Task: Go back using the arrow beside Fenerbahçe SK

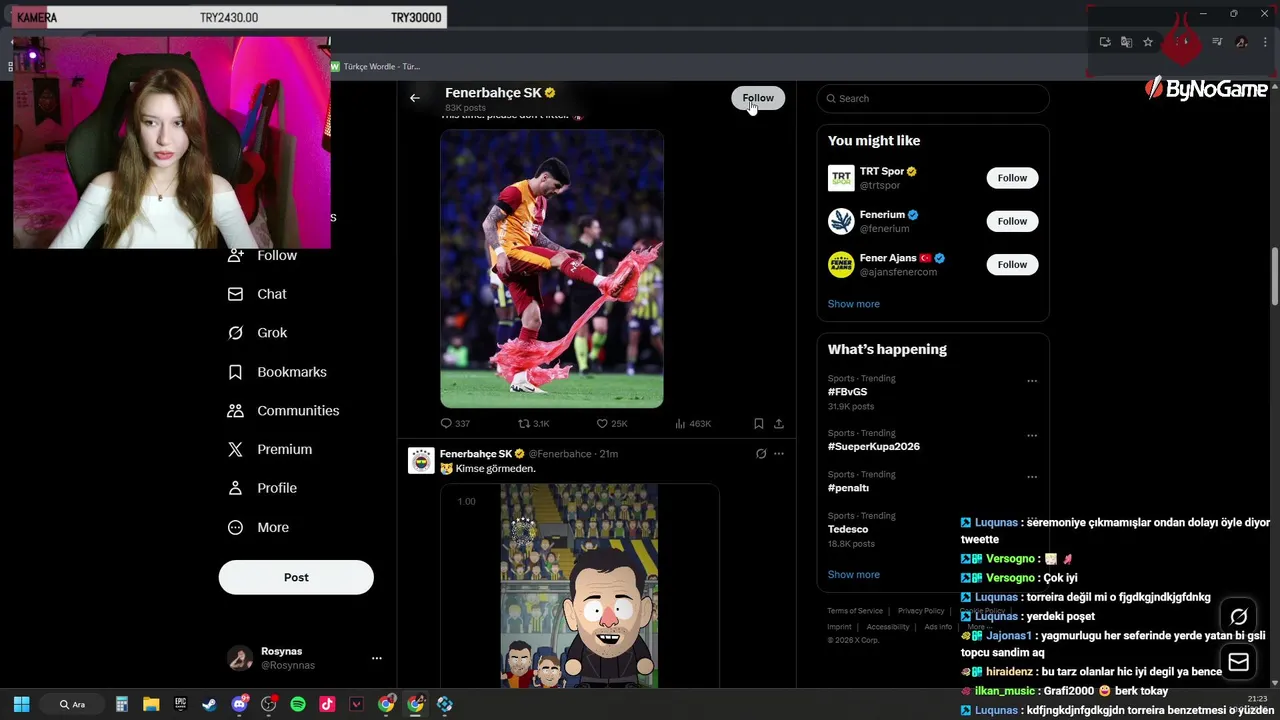Action: coord(415,98)
